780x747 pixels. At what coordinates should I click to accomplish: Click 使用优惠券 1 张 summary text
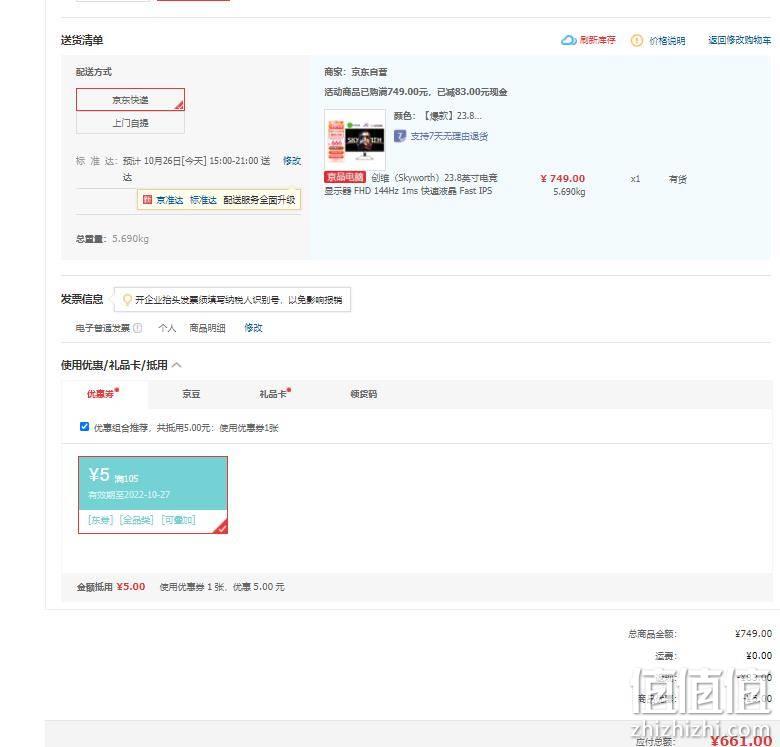point(222,587)
